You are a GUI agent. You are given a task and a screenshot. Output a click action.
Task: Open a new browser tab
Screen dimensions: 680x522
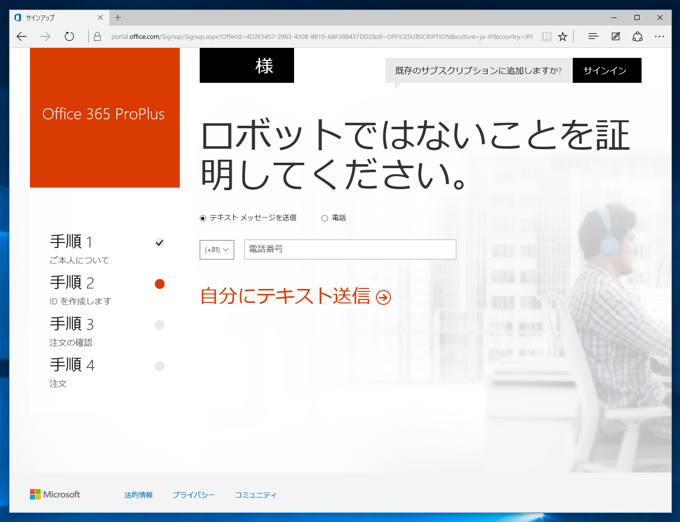[118, 18]
